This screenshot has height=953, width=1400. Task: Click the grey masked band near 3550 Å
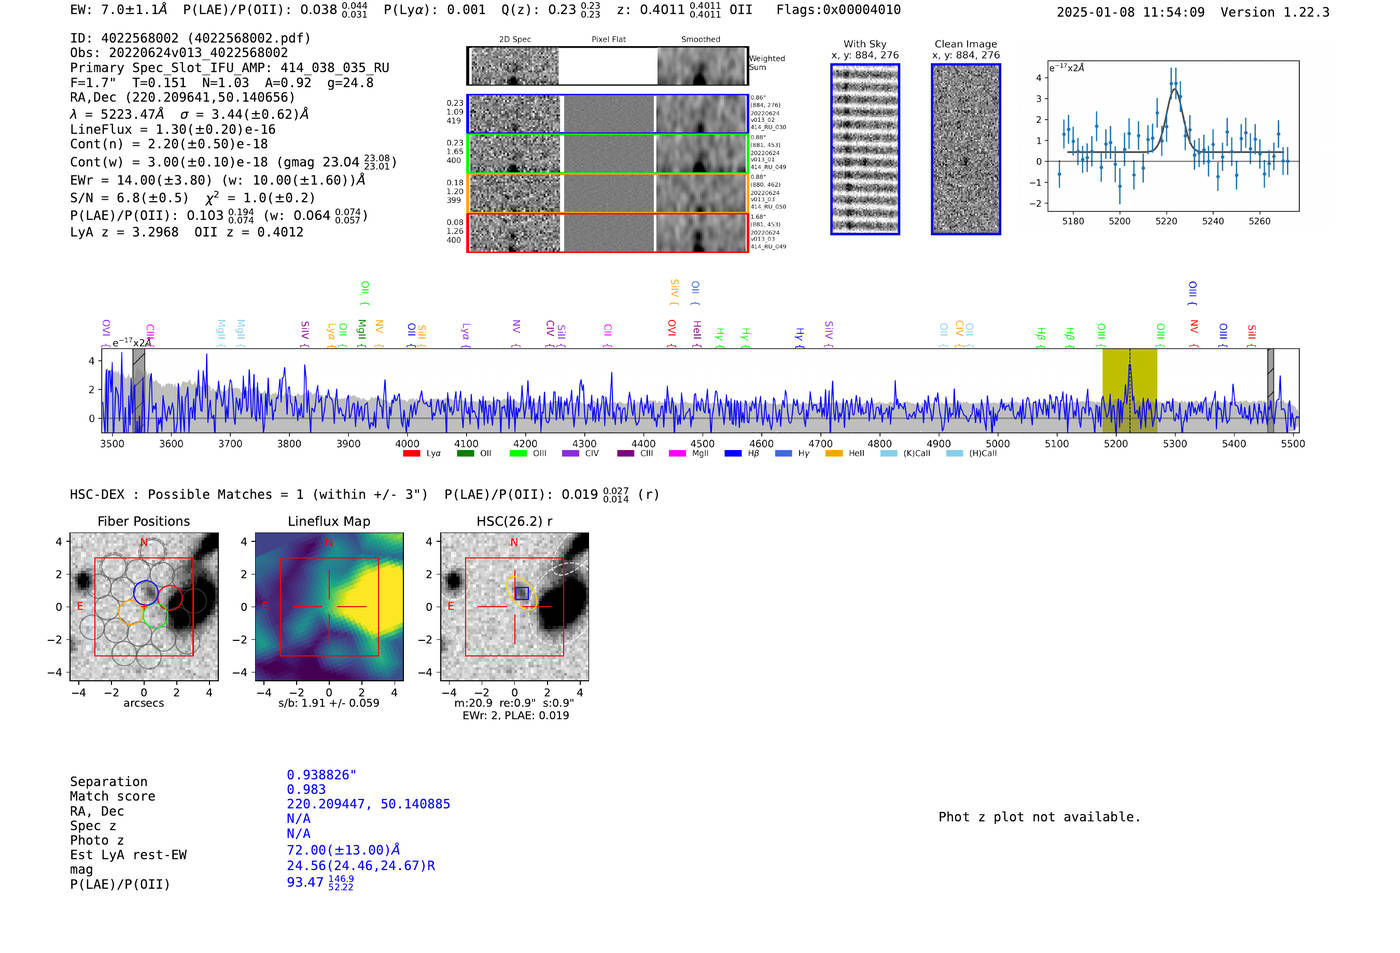click(x=139, y=391)
